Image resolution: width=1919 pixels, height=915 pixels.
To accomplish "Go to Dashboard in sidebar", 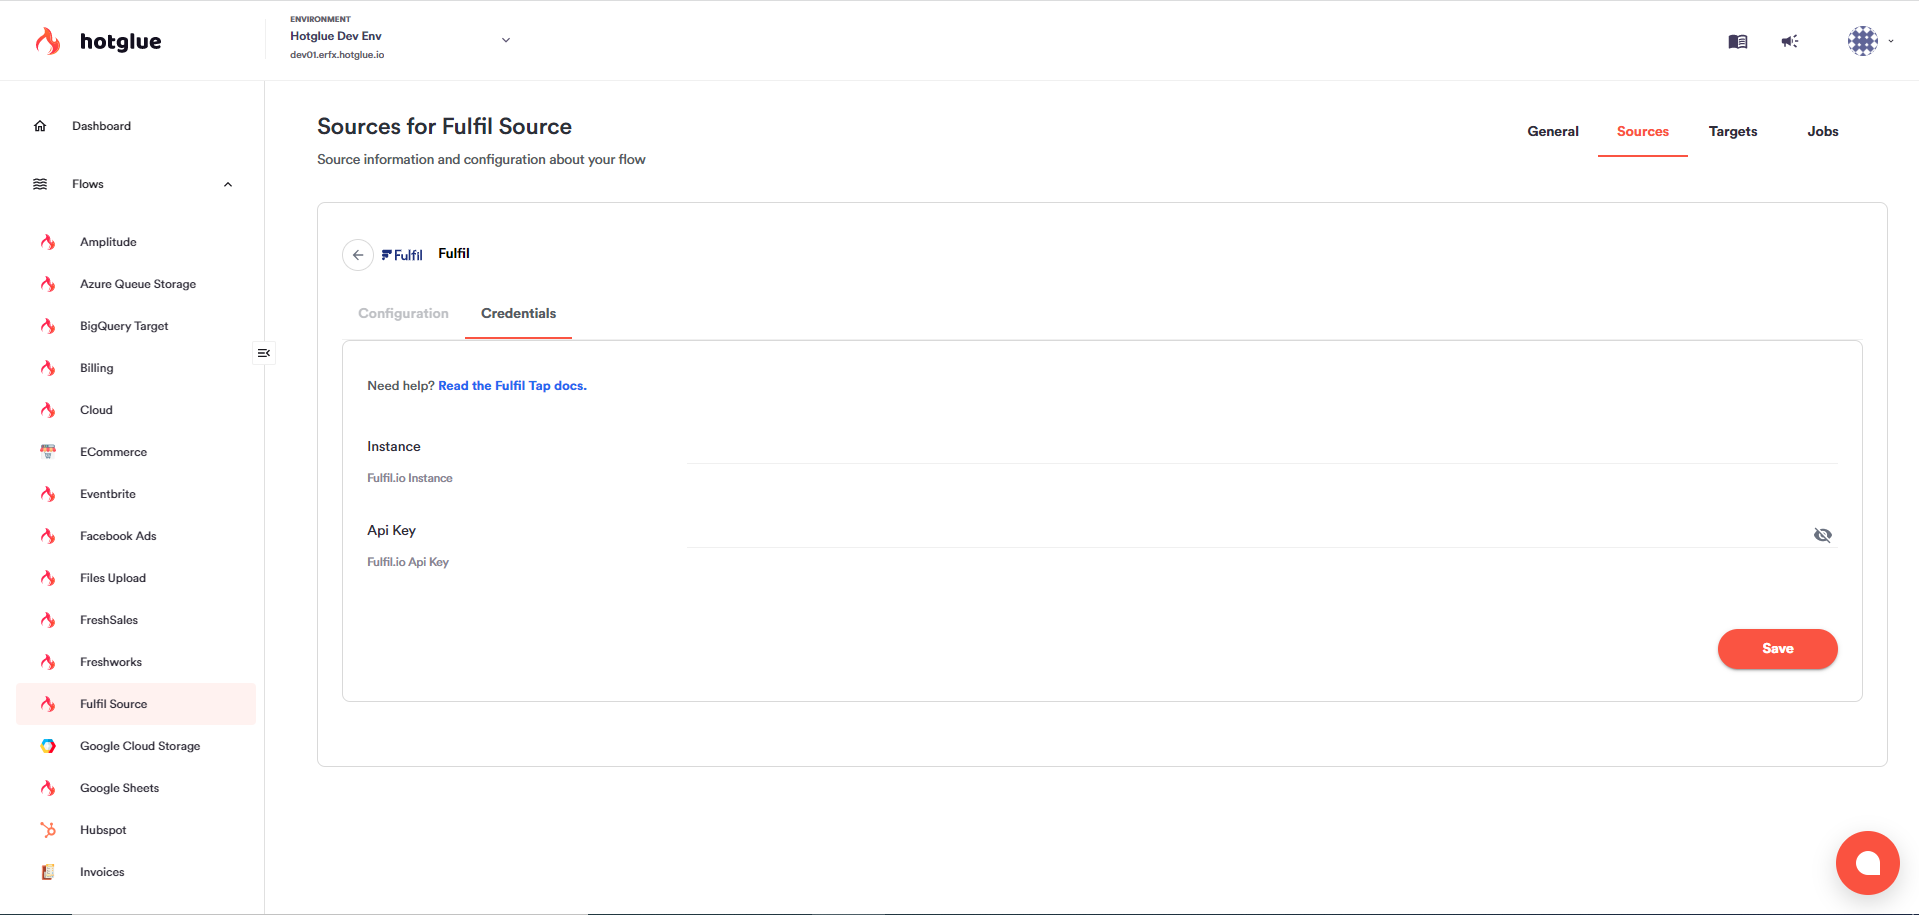I will pos(101,126).
